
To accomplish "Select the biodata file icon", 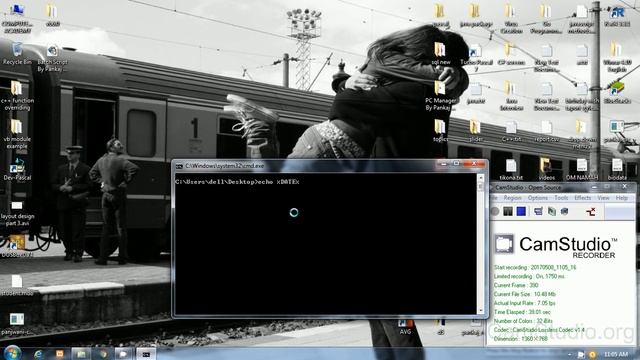I will click(617, 169).
